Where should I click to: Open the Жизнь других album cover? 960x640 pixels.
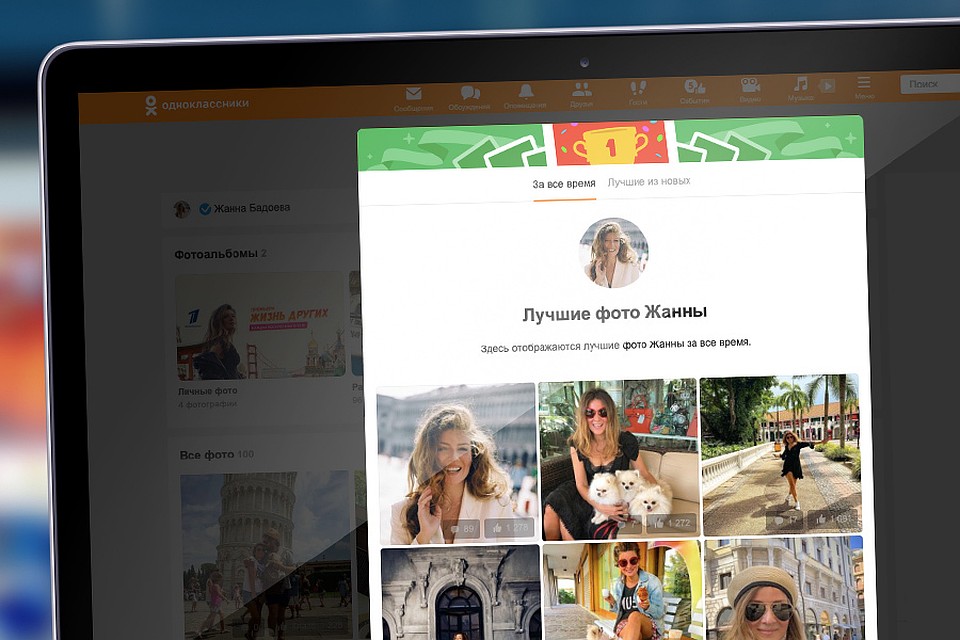tap(260, 326)
